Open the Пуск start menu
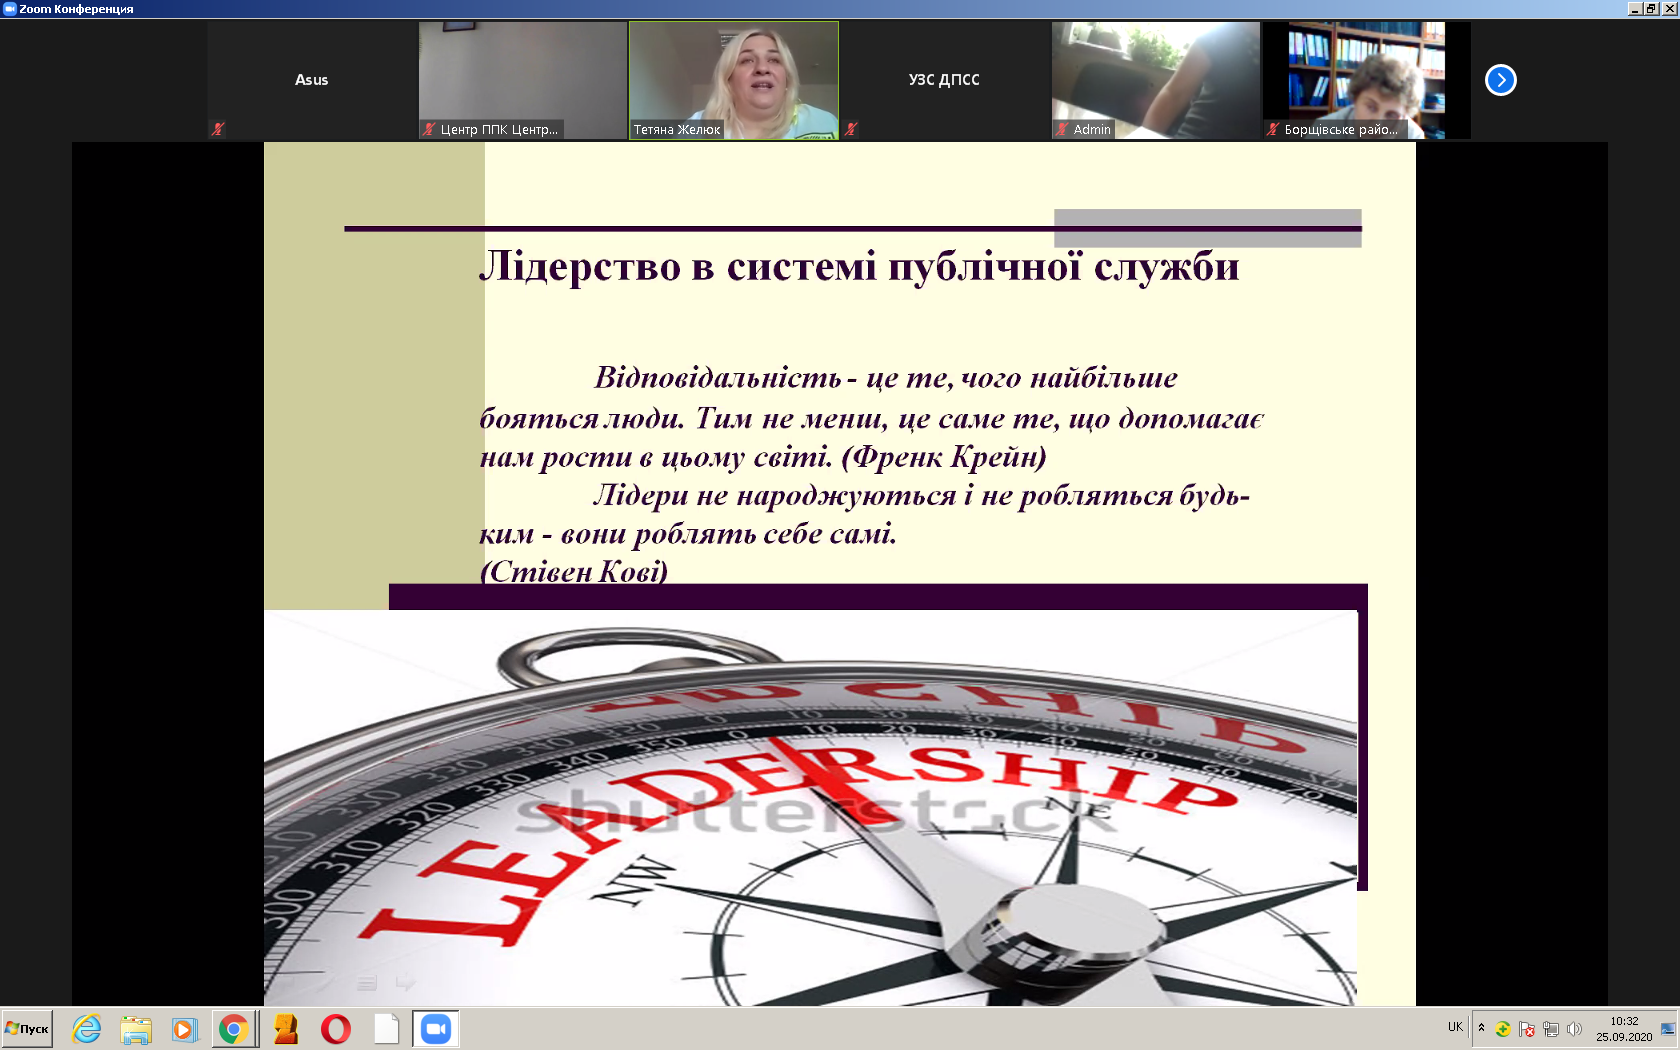The image size is (1680, 1050). click(x=27, y=1029)
